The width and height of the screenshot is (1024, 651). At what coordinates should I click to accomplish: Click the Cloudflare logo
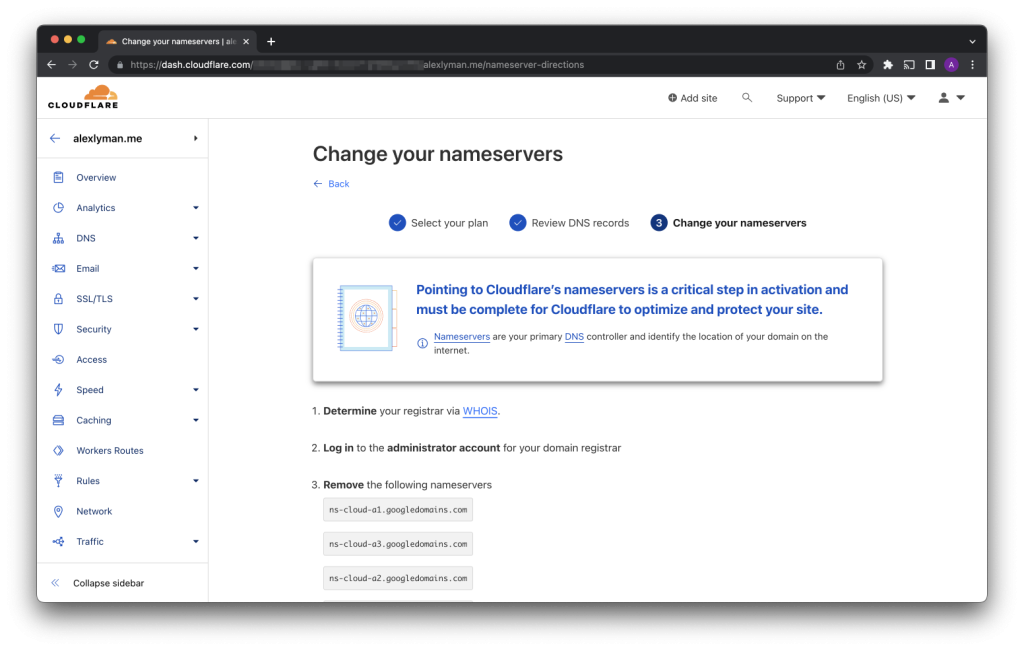[82, 97]
